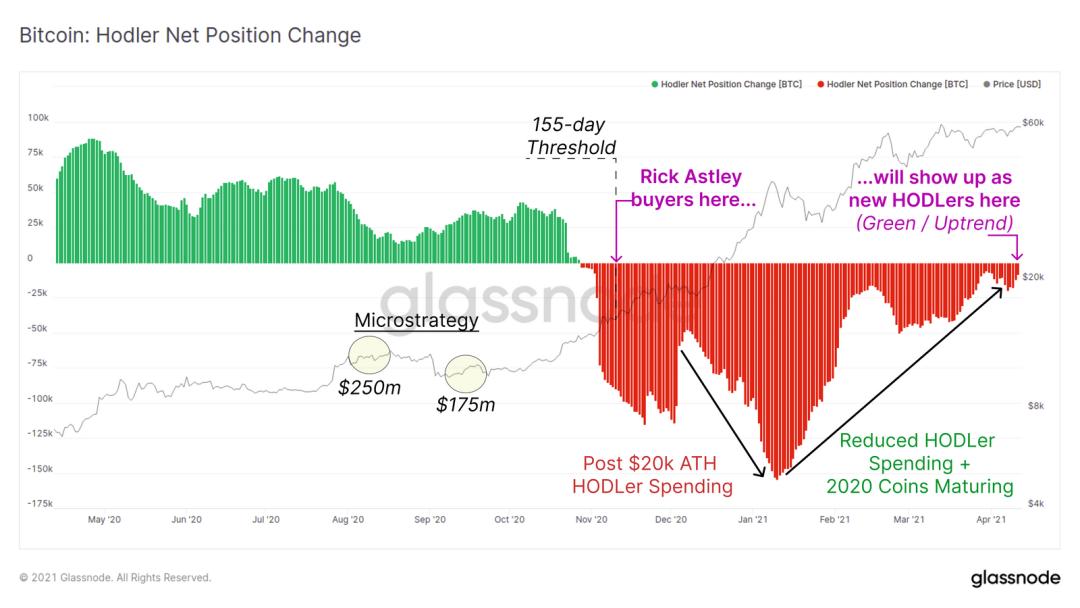
Task: Click the $60k price axis label
Action: coord(1033,123)
